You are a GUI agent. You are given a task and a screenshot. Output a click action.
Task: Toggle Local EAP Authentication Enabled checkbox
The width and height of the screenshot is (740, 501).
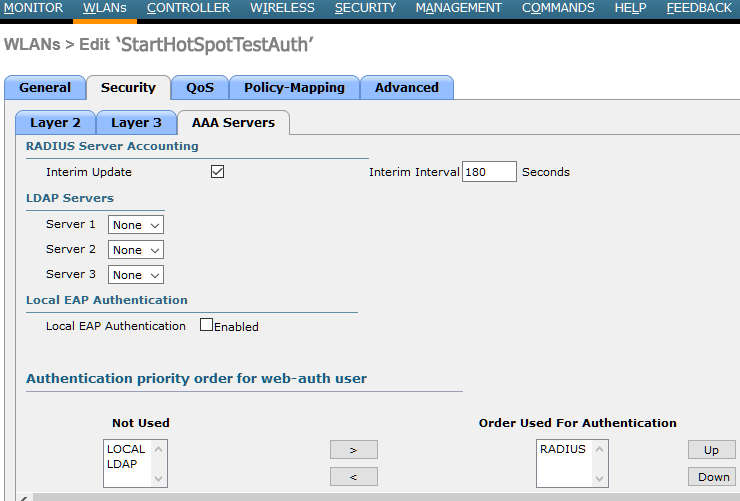(x=207, y=325)
